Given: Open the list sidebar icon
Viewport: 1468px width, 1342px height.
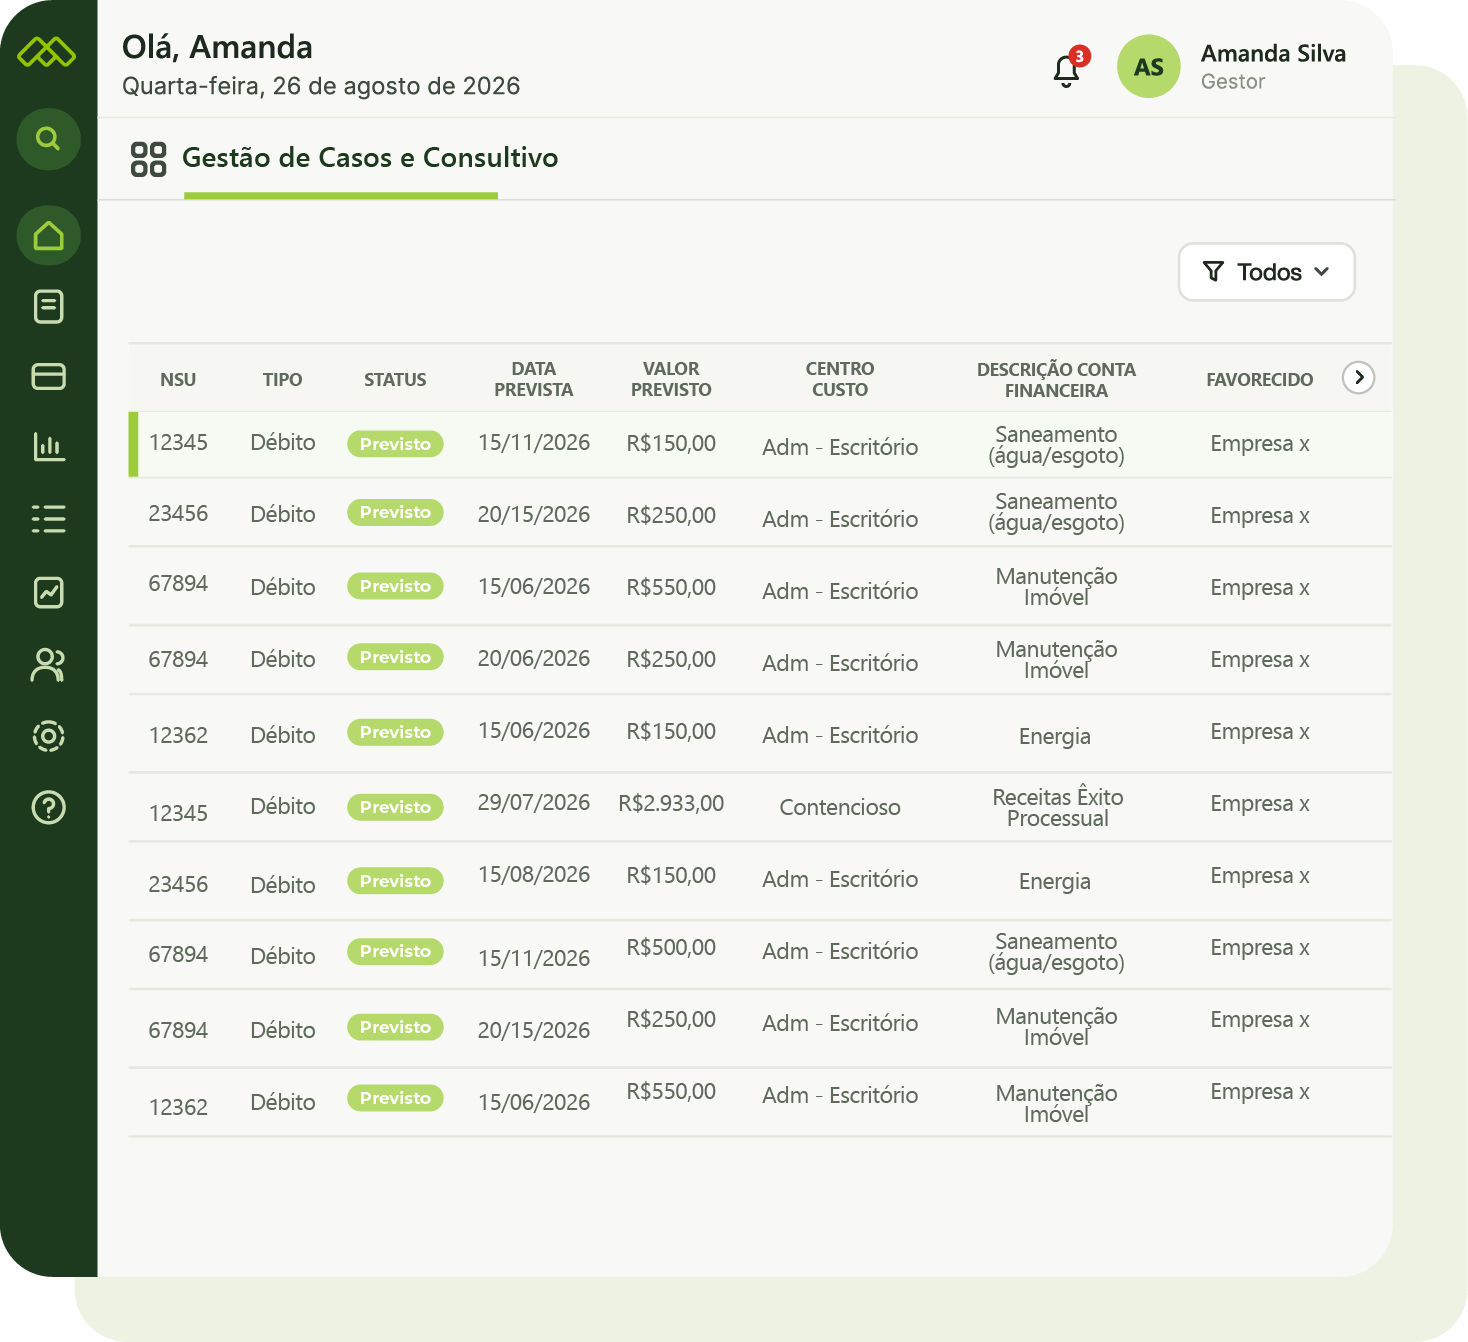Looking at the screenshot, I should [48, 519].
